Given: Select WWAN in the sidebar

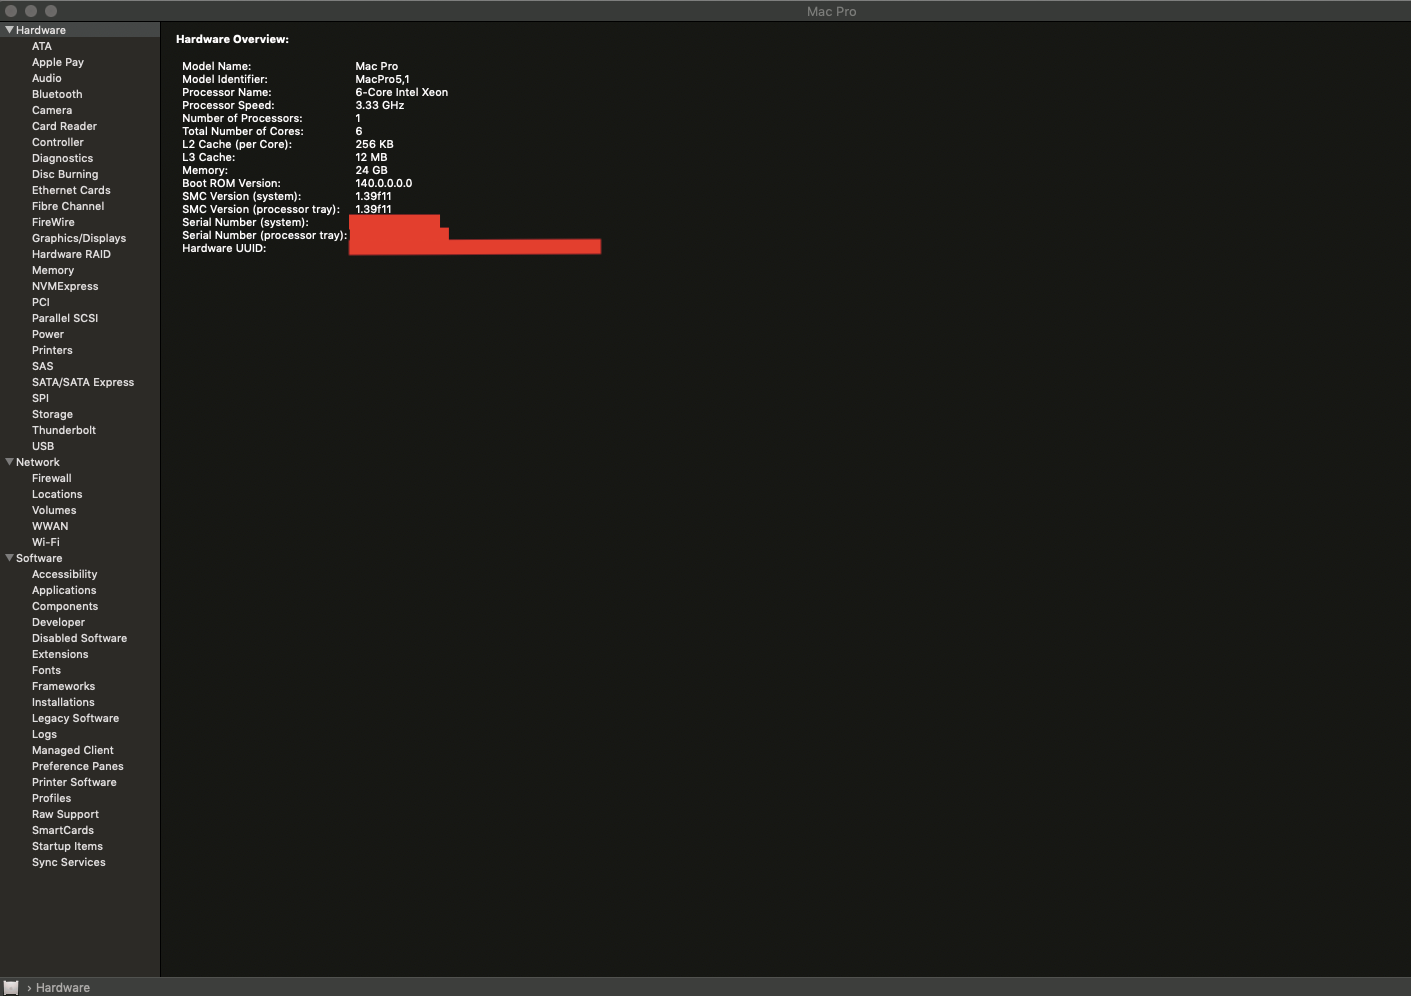Looking at the screenshot, I should [x=50, y=526].
